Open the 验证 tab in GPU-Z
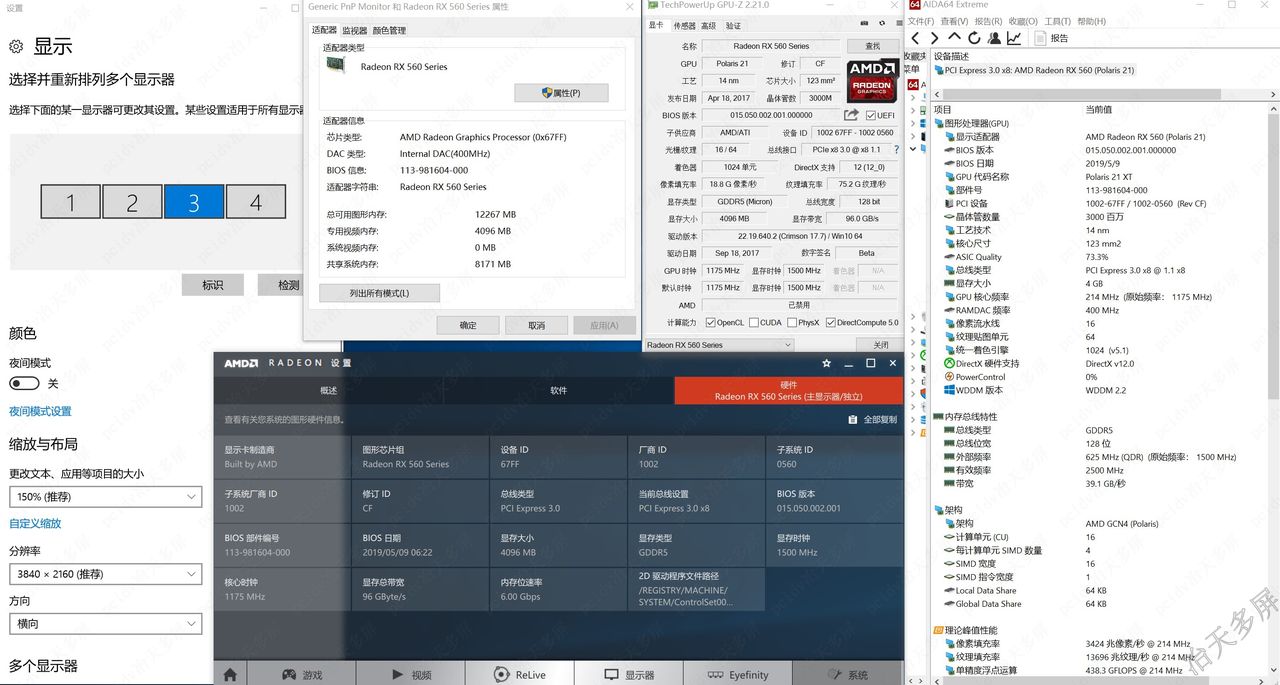Screen dimensions: 1280x685 [733, 26]
